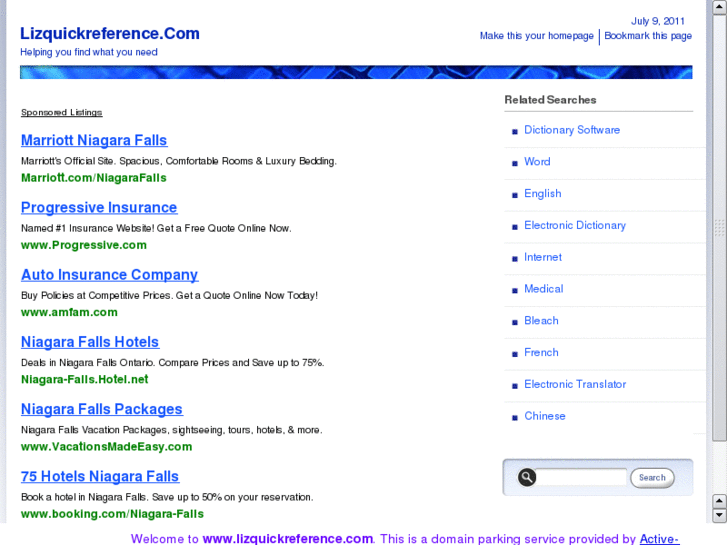Select Internet related search
This screenshot has width=727, height=545.
[x=543, y=257]
